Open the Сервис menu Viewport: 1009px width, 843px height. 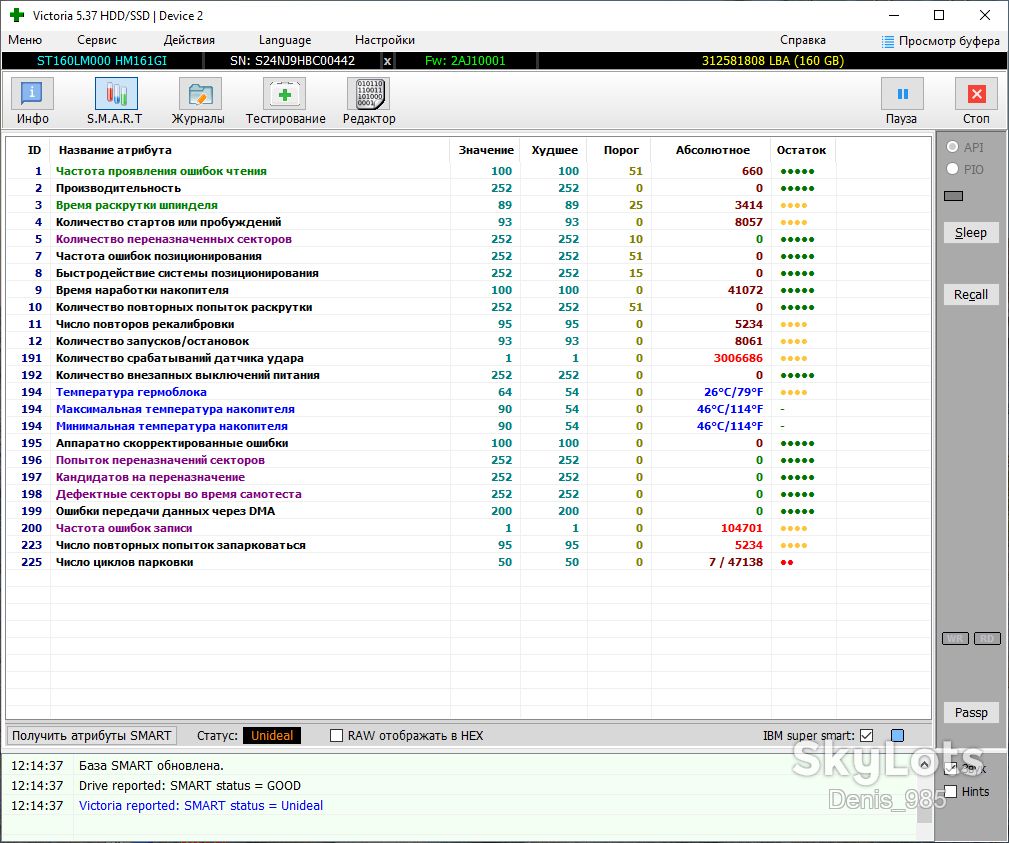tap(97, 40)
